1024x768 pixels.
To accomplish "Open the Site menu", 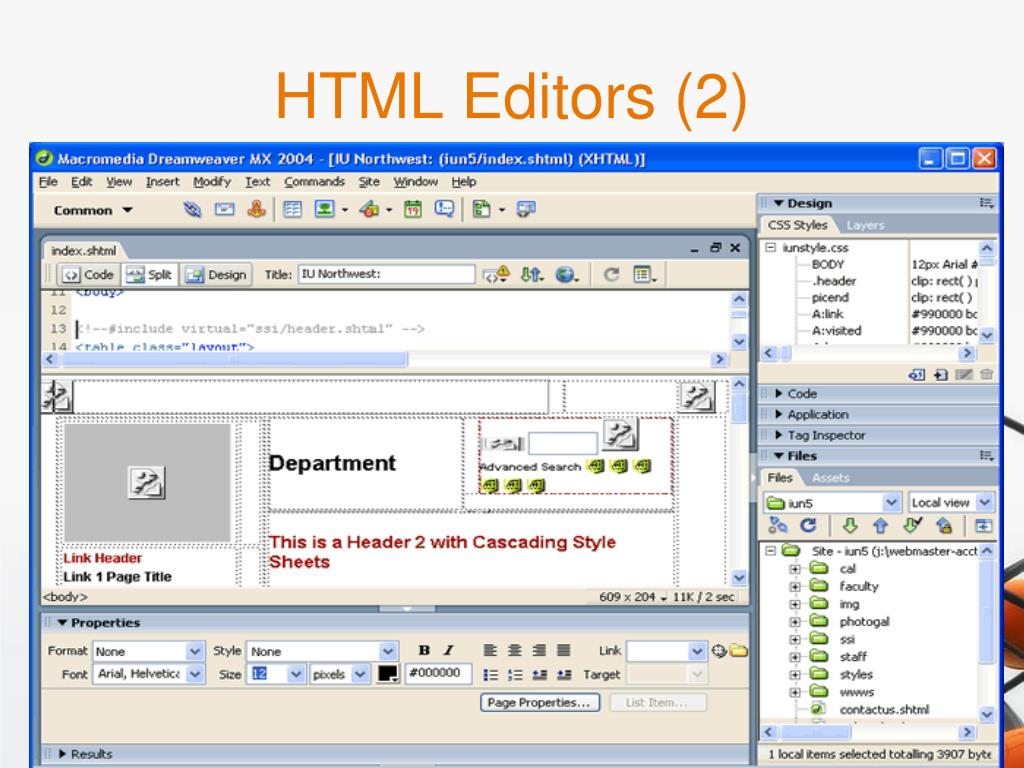I will 369,182.
